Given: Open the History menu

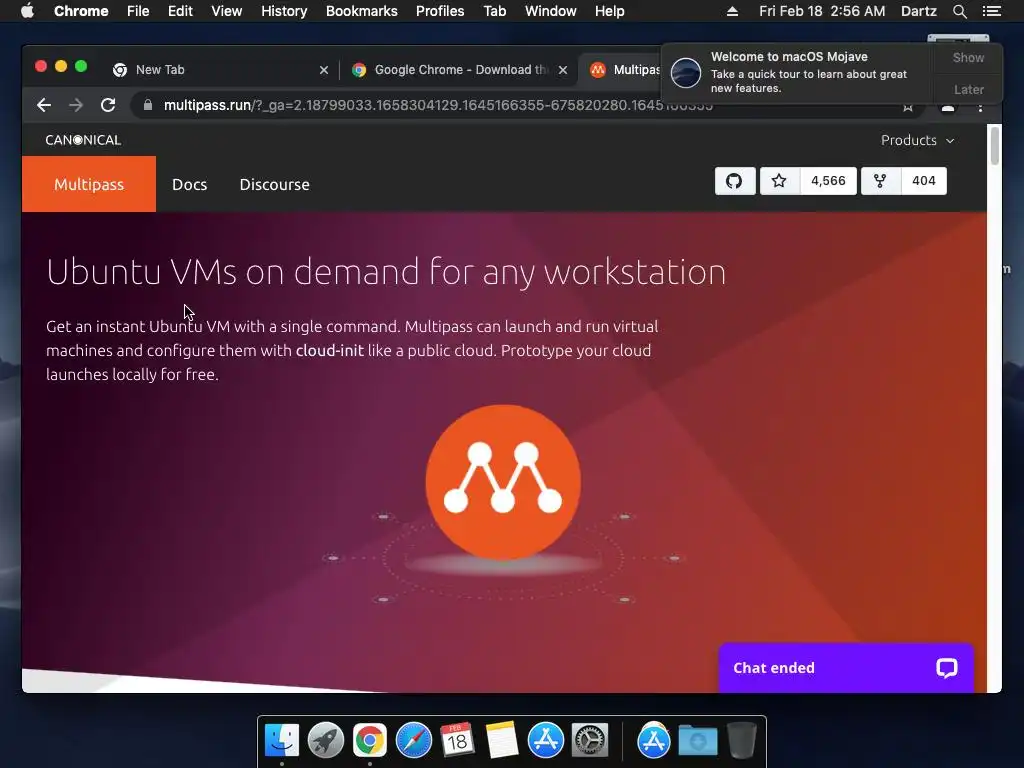Looking at the screenshot, I should 284,11.
